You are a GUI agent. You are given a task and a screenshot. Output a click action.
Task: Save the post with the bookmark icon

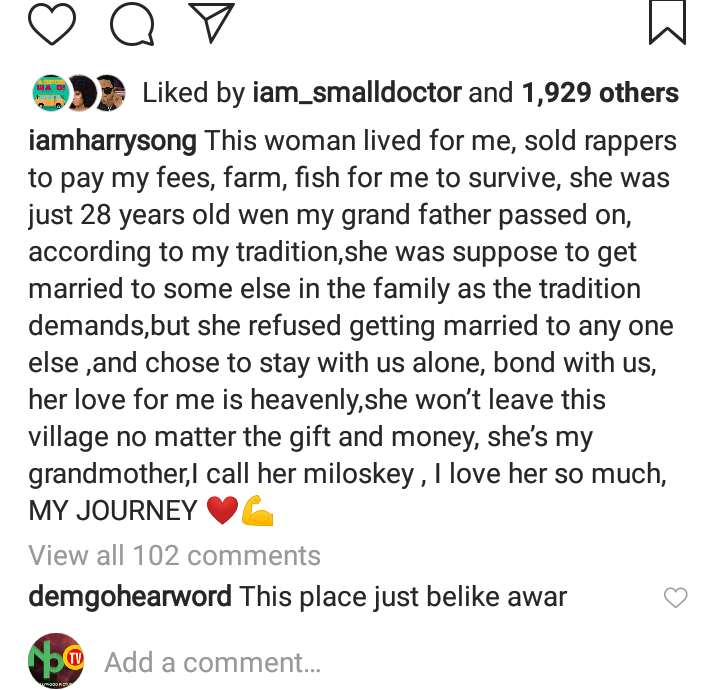pos(667,23)
